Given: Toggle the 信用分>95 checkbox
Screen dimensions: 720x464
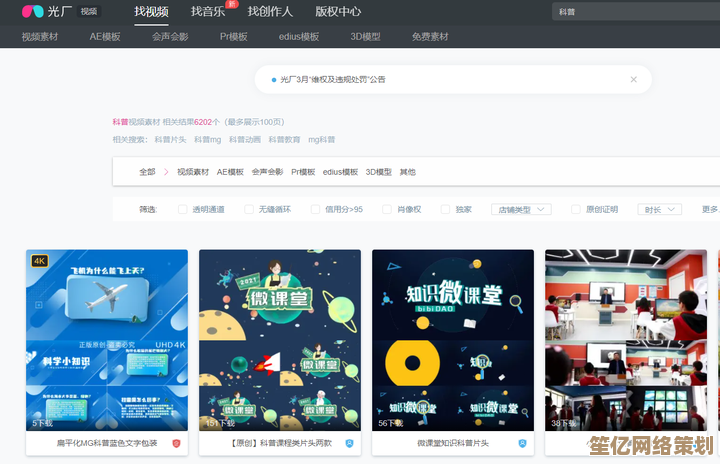Looking at the screenshot, I should click(315, 210).
